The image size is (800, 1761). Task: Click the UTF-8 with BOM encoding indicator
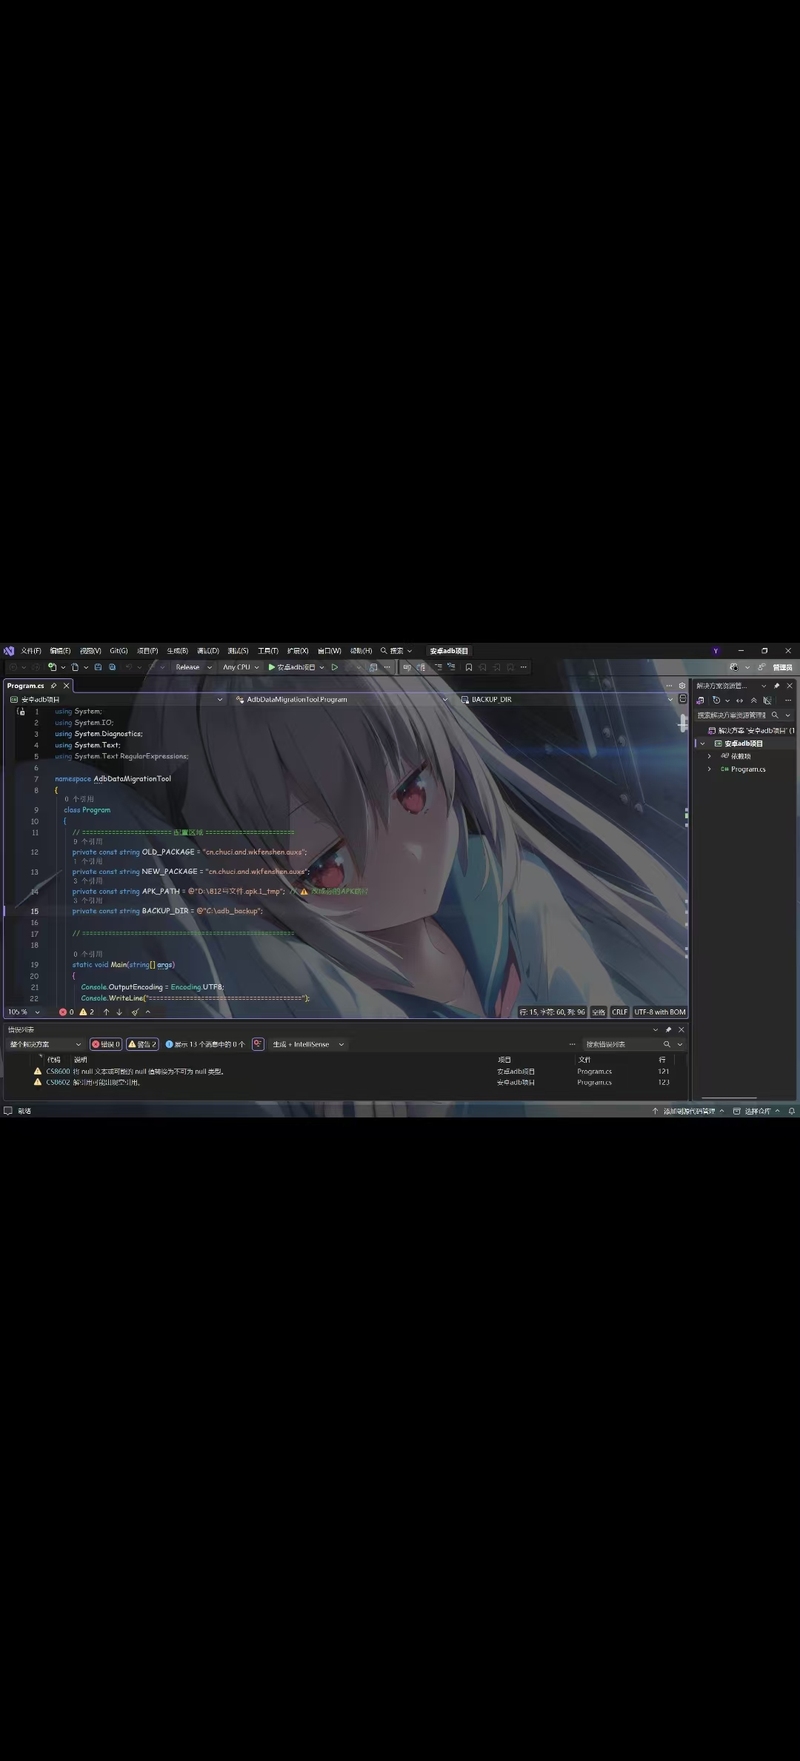660,1012
